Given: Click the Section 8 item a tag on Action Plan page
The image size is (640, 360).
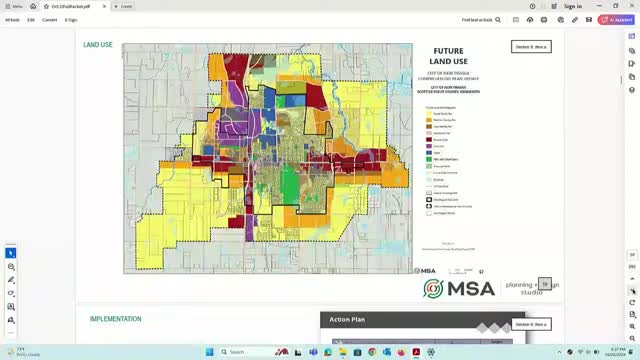Looking at the screenshot, I should 531,324.
